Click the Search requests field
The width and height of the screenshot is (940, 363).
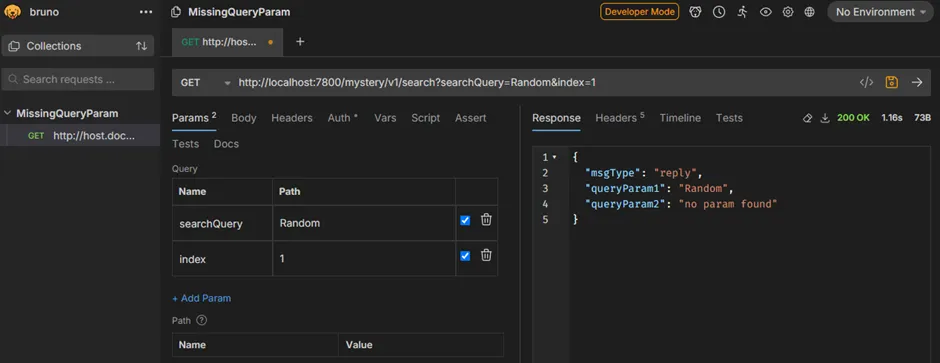click(78, 79)
